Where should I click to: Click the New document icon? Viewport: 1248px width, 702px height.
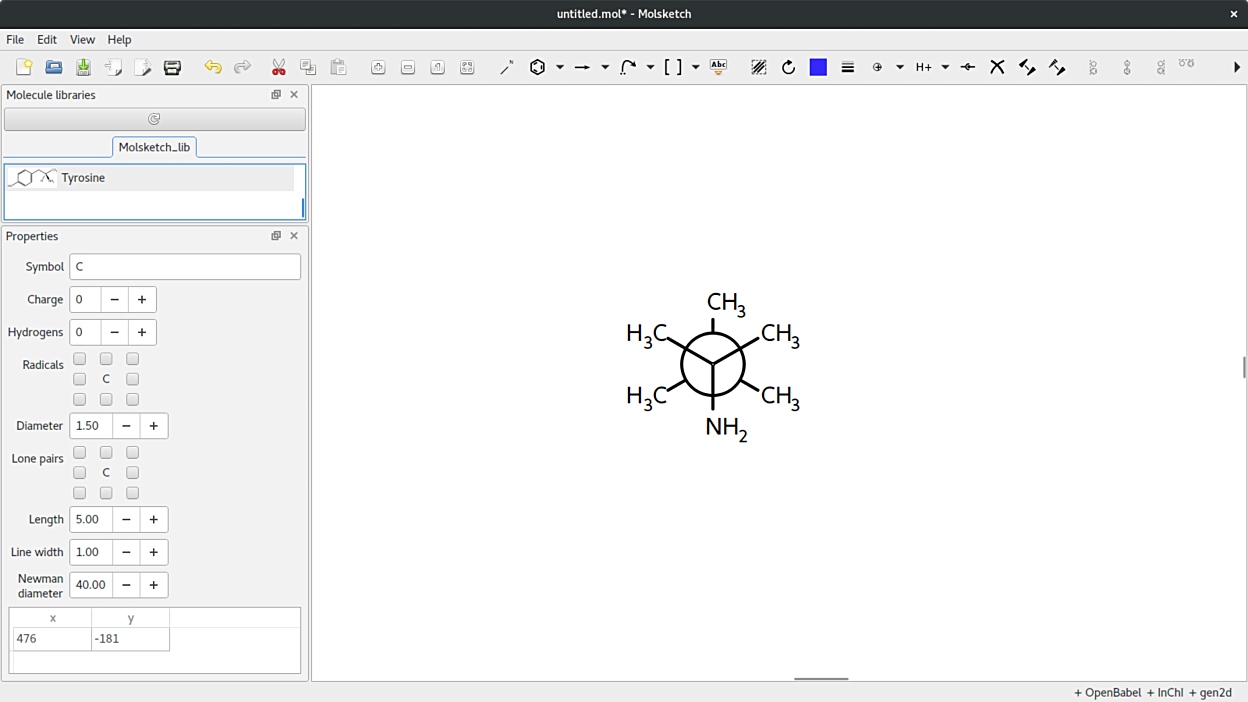click(x=24, y=67)
